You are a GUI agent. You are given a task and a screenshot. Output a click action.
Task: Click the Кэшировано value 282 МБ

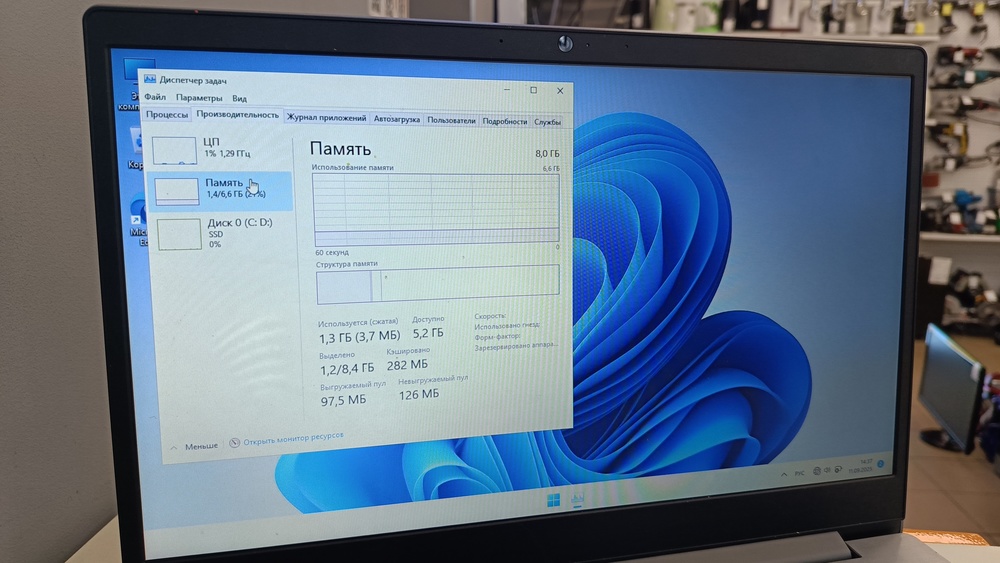tap(407, 365)
